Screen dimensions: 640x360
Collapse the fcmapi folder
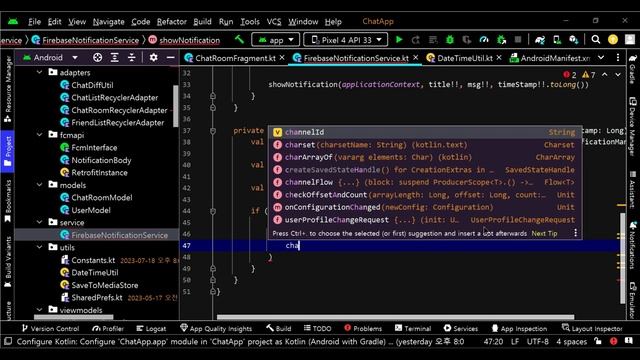(x=40, y=135)
